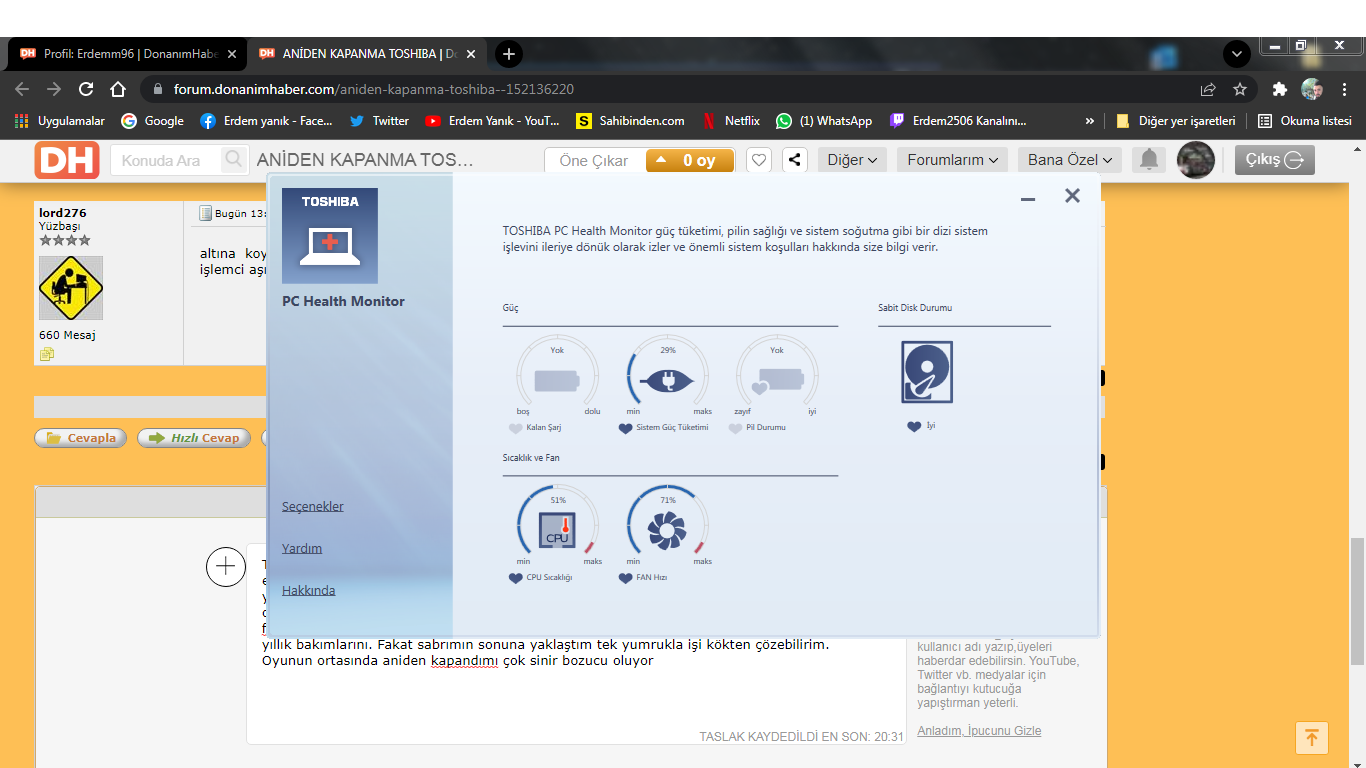Click the CPU temperature gauge icon

tap(557, 528)
